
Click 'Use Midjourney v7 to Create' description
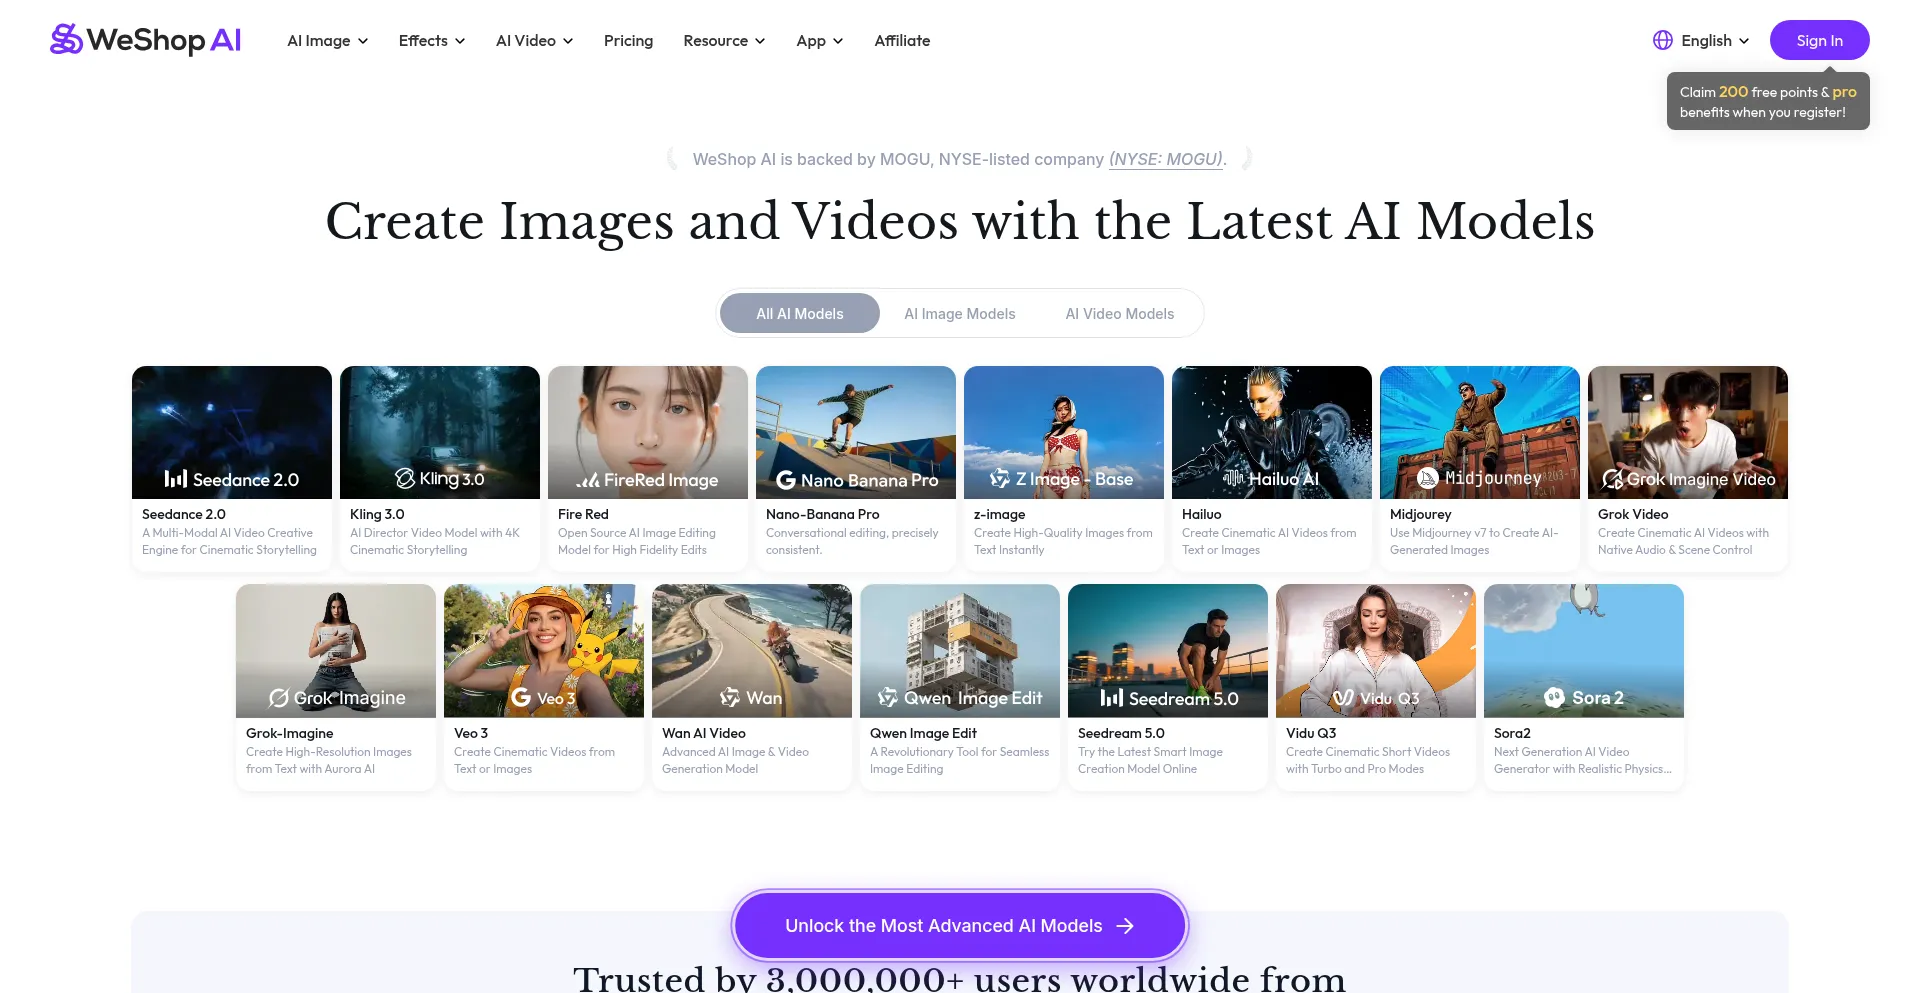click(x=1474, y=541)
